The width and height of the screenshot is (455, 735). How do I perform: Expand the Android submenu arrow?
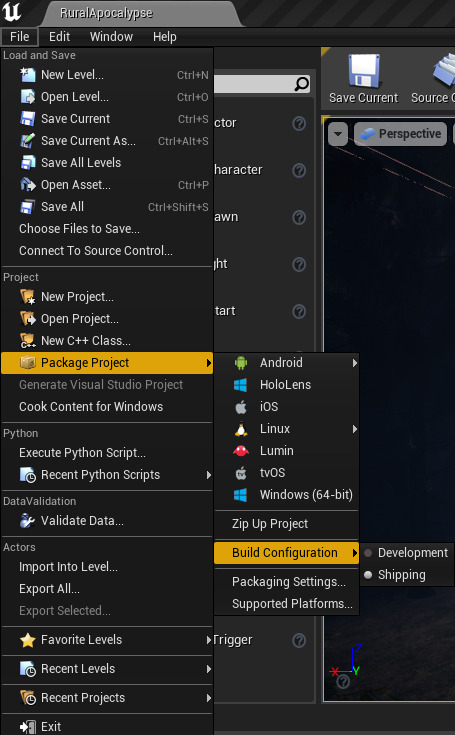[355, 363]
